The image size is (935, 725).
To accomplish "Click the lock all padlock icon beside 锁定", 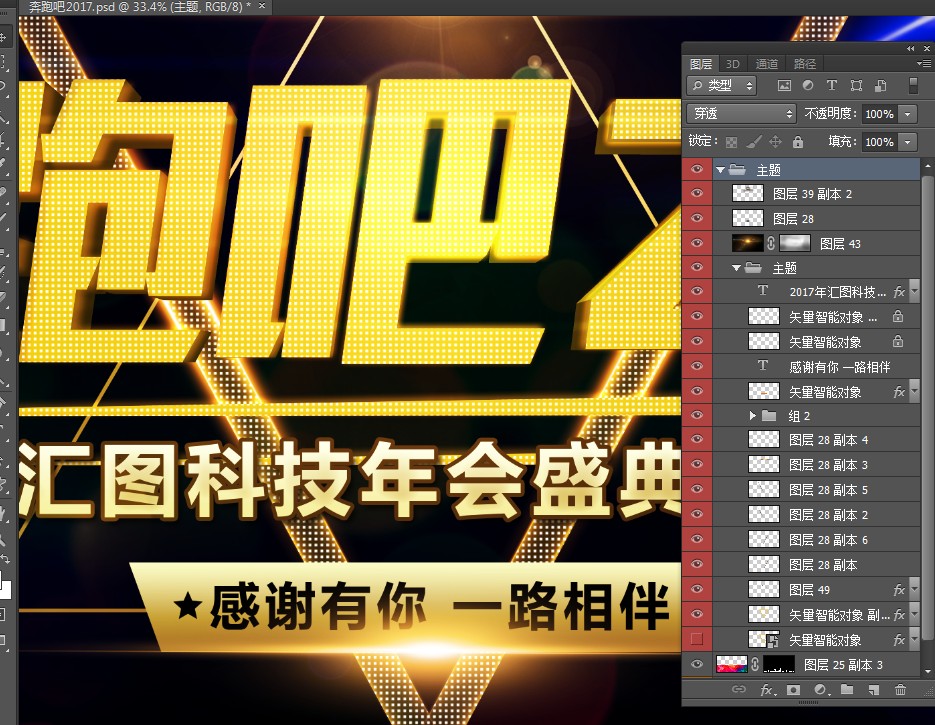I will coord(798,142).
